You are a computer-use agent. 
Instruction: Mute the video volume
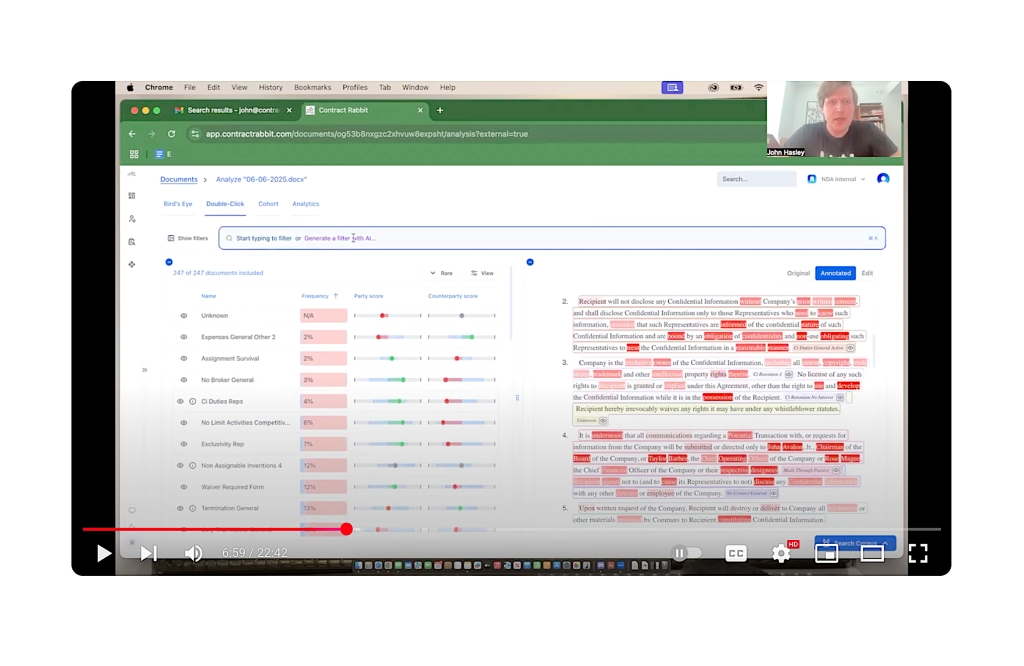193,553
